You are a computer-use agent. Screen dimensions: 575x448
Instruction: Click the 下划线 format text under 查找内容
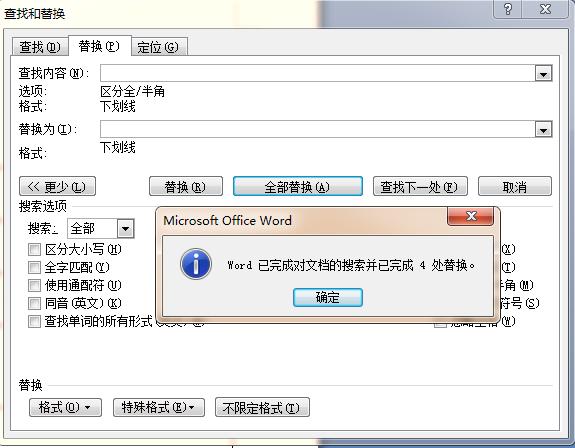point(118,106)
